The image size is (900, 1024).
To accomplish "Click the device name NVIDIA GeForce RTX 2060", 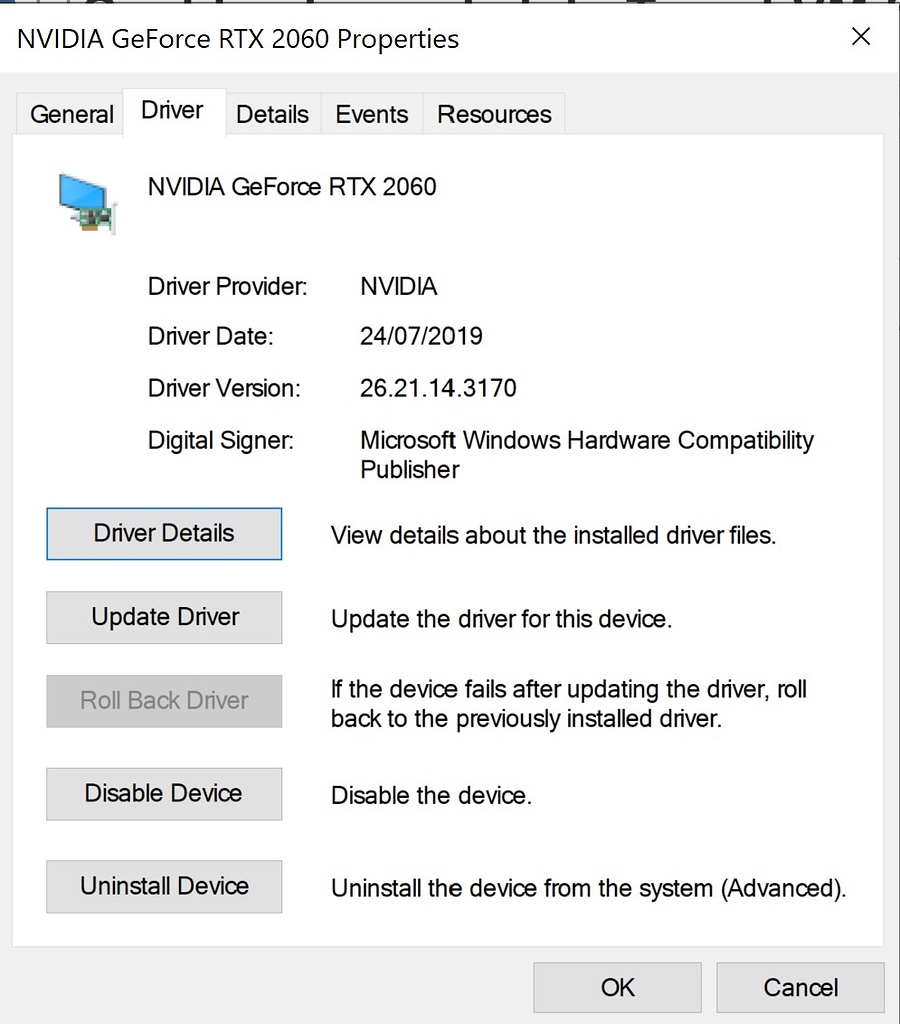I will [291, 187].
